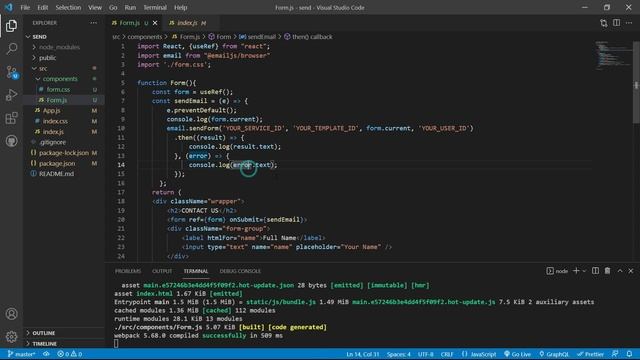Close the terminal panel
The width and height of the screenshot is (640, 360).
pos(631,271)
